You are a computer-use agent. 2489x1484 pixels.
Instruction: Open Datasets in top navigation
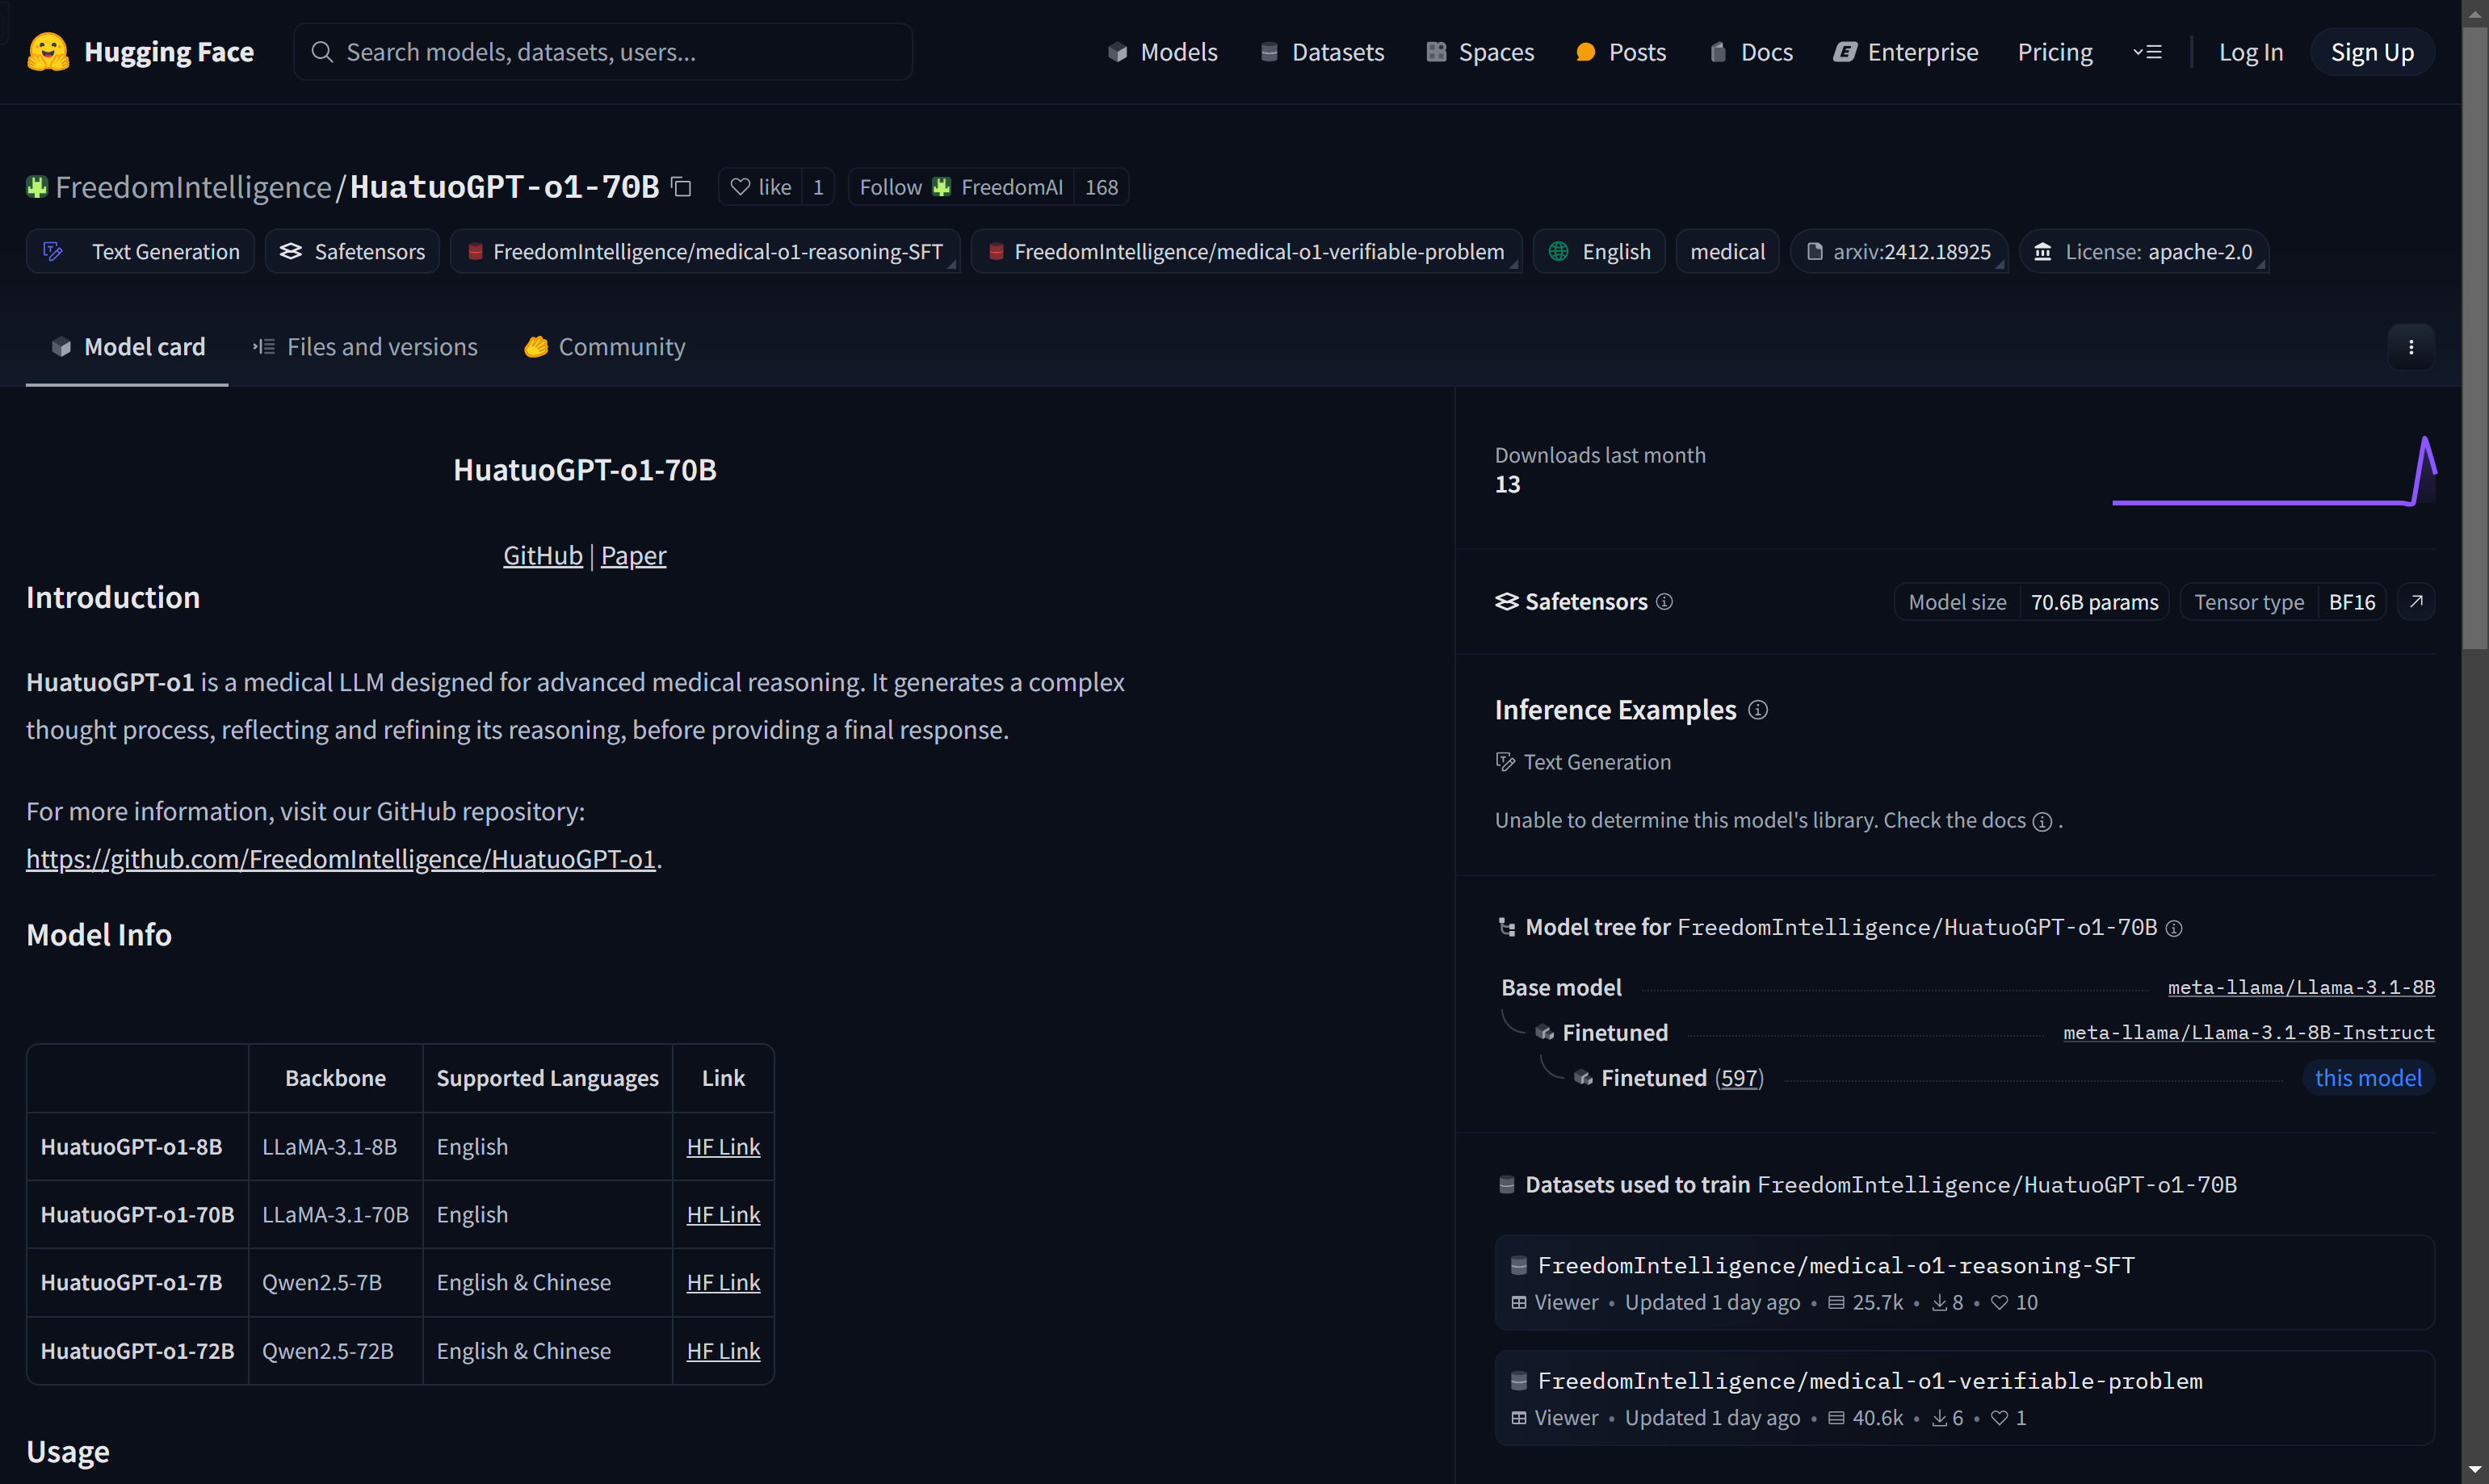[1322, 52]
